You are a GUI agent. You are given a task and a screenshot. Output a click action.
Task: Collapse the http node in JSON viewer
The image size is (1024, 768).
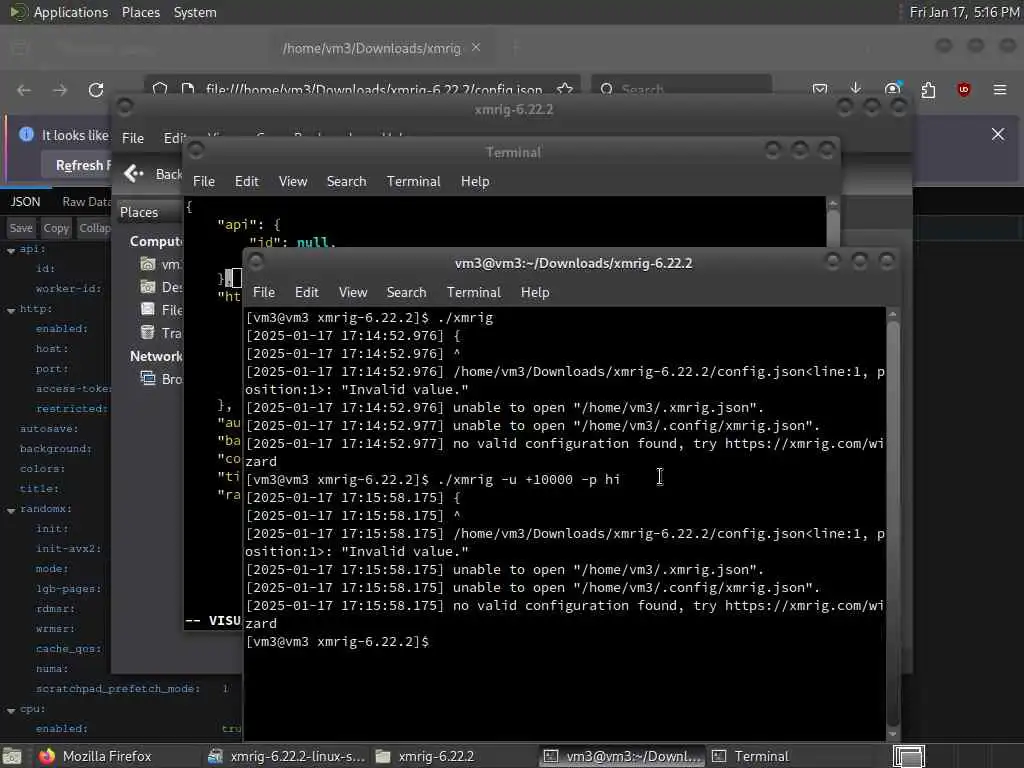tap(11, 310)
